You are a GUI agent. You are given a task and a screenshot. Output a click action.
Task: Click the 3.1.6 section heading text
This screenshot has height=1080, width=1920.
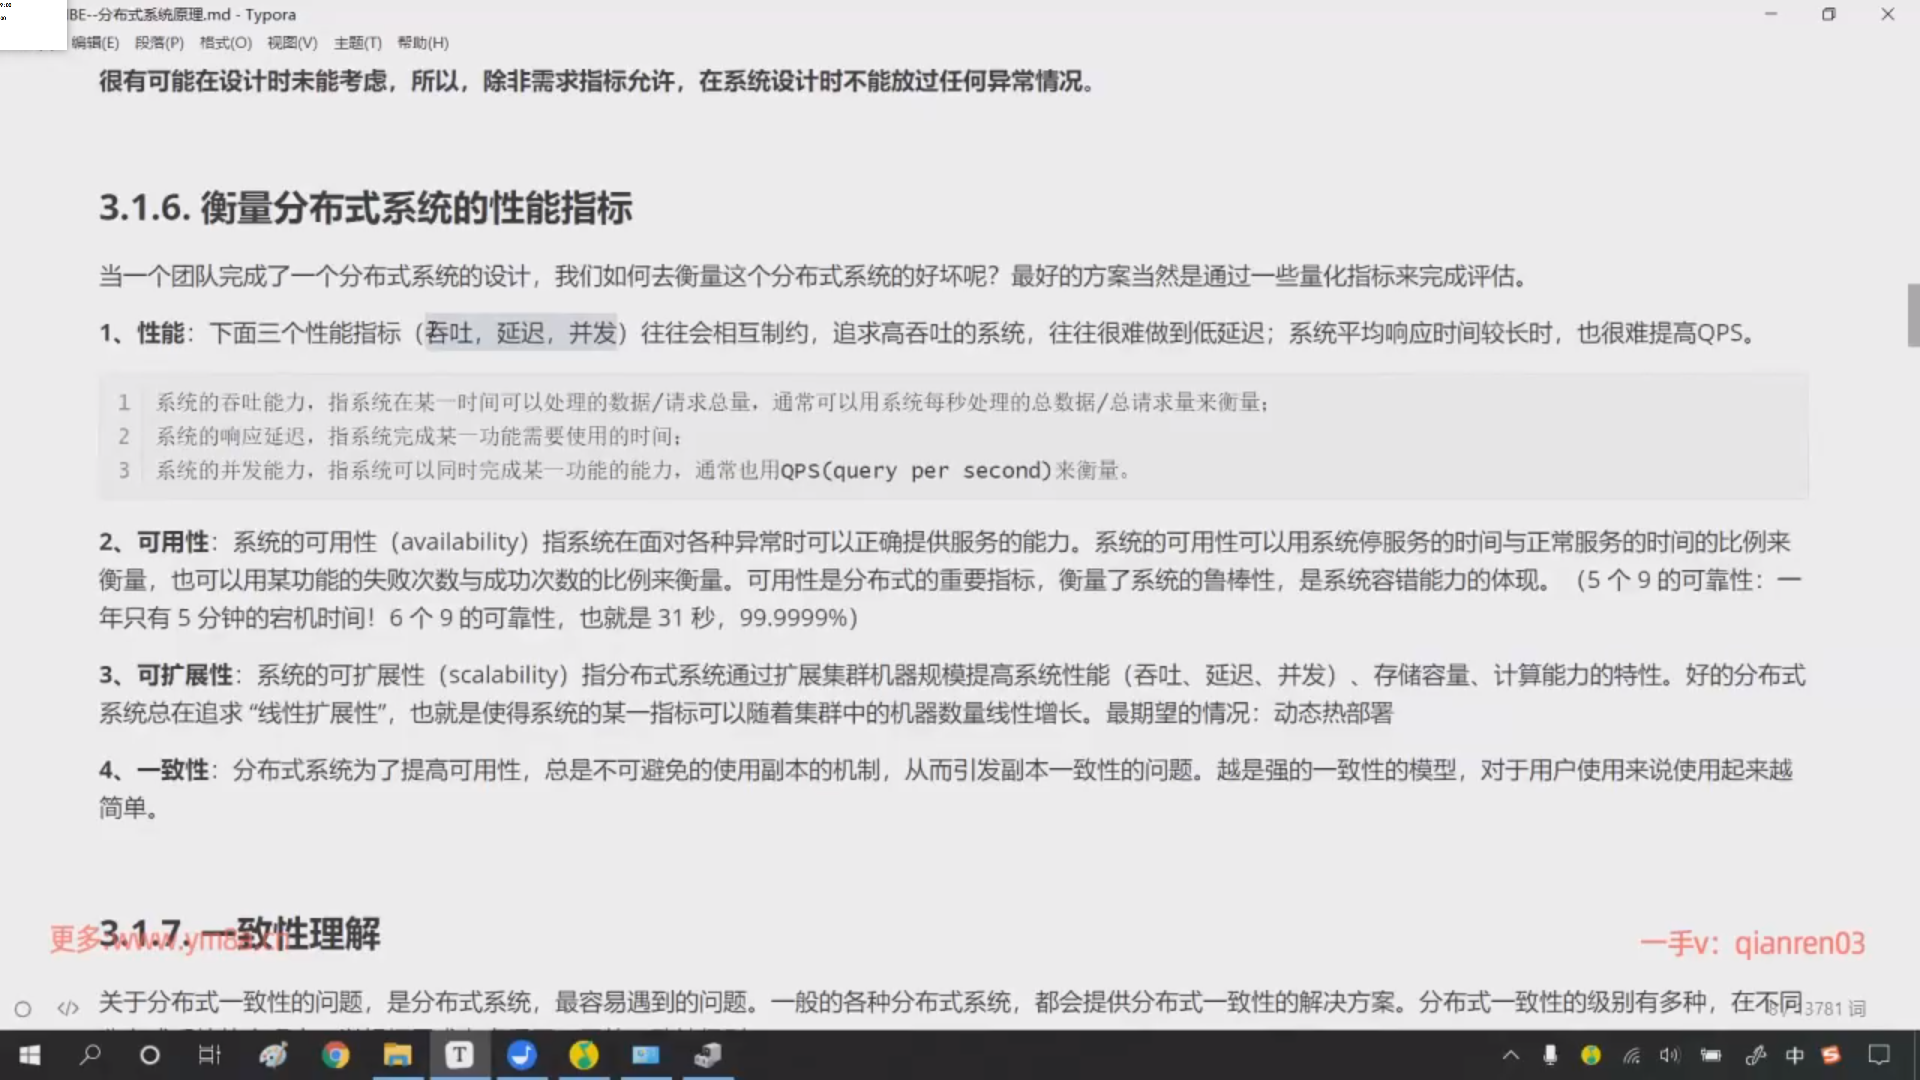point(365,208)
